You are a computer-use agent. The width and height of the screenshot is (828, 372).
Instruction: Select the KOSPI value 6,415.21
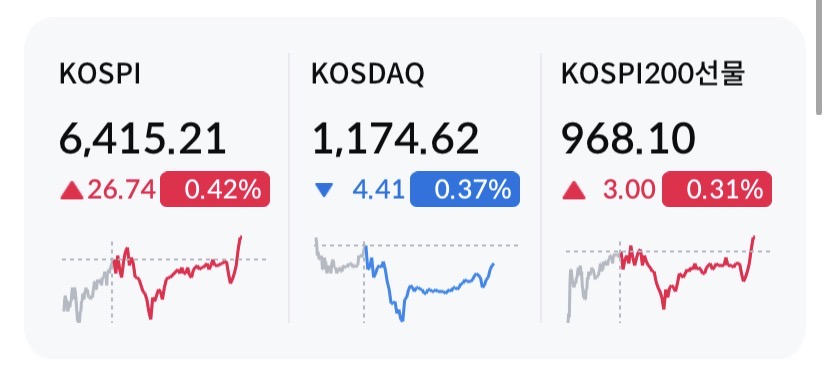click(143, 140)
